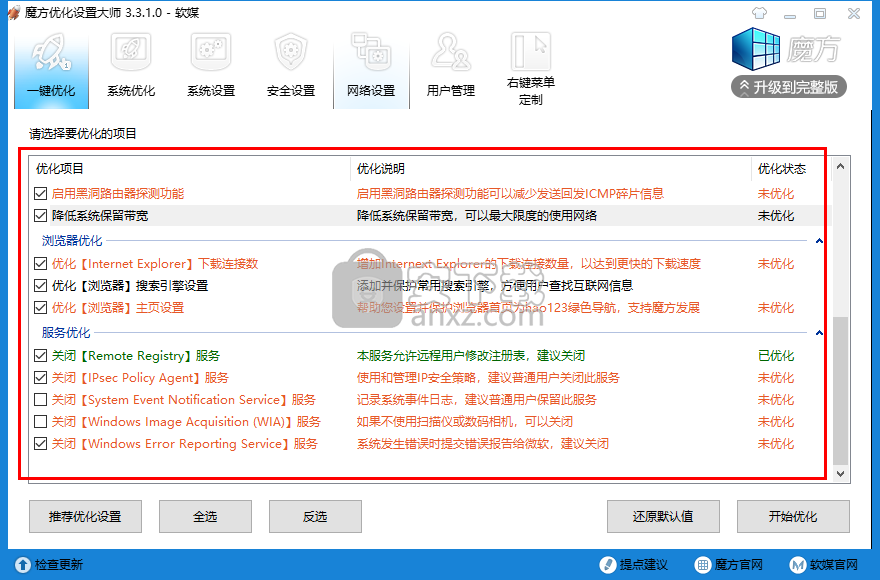
Task: Enable the System Event Notification Service checkbox
Action: click(40, 400)
